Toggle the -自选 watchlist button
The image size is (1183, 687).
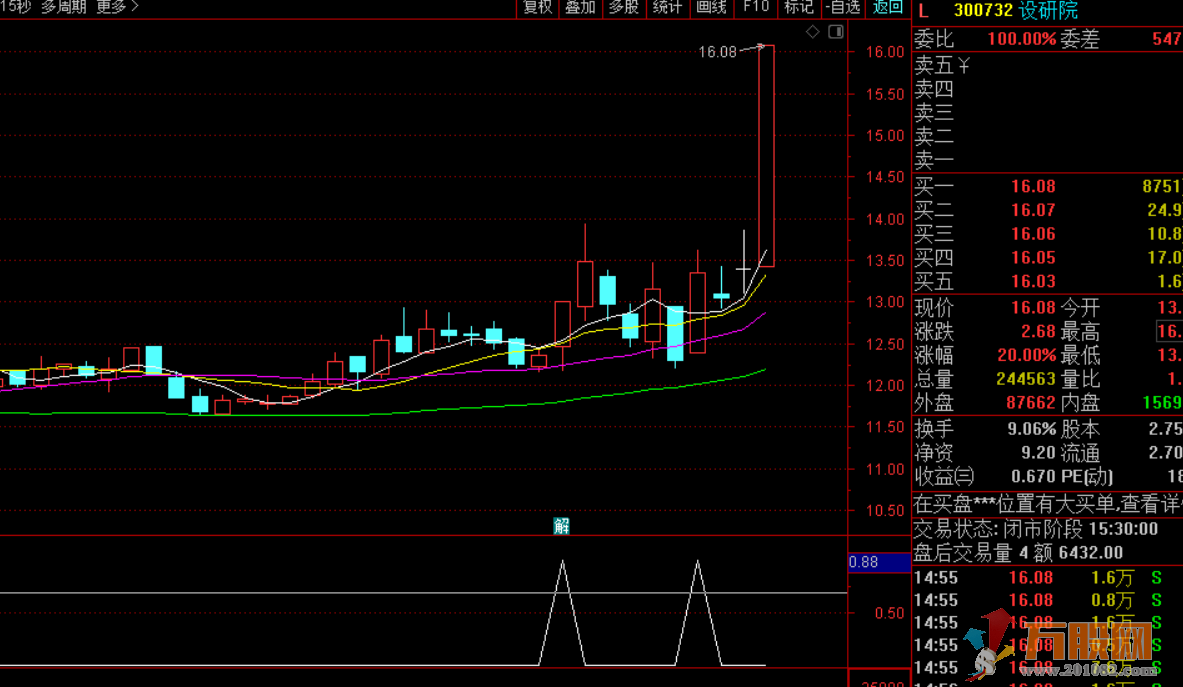tap(843, 8)
